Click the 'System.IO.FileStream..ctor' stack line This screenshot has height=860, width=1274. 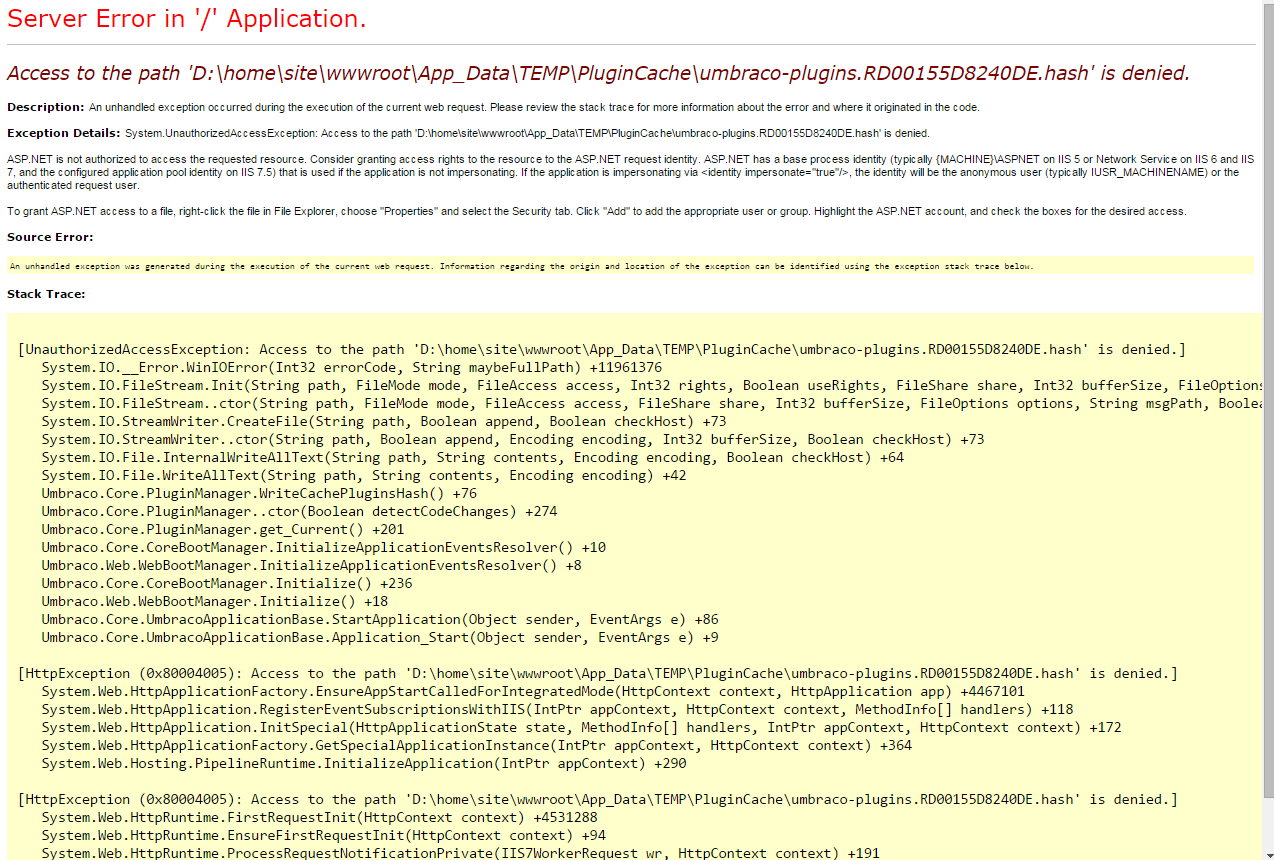click(x=651, y=403)
